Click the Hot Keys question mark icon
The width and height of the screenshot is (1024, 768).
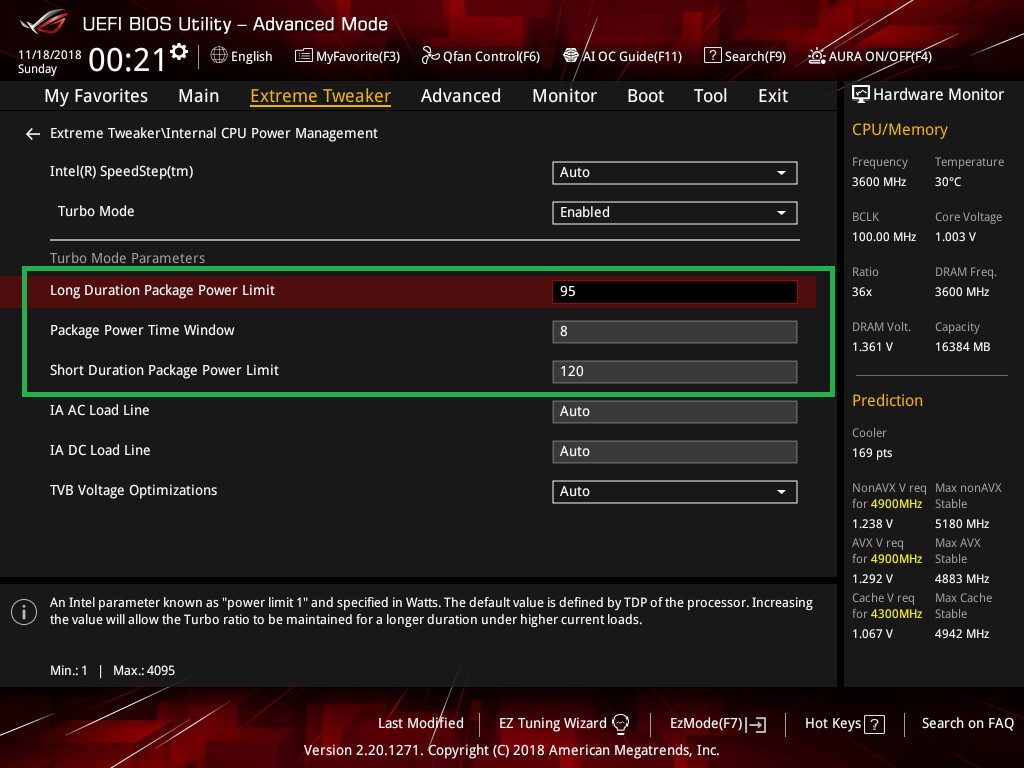[874, 724]
